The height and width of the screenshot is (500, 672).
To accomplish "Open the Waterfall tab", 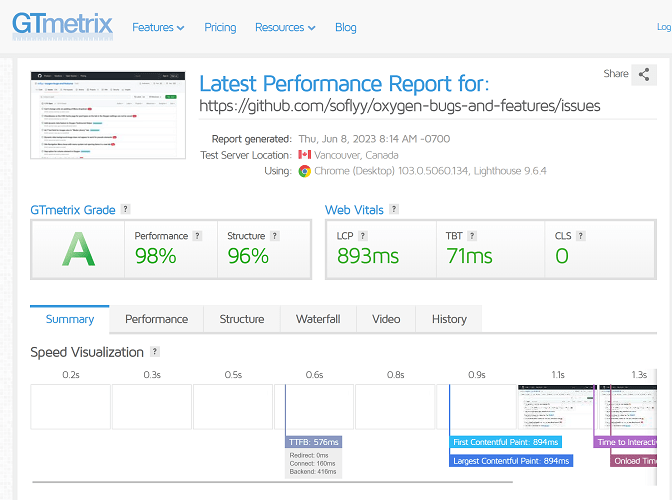I will click(x=318, y=319).
